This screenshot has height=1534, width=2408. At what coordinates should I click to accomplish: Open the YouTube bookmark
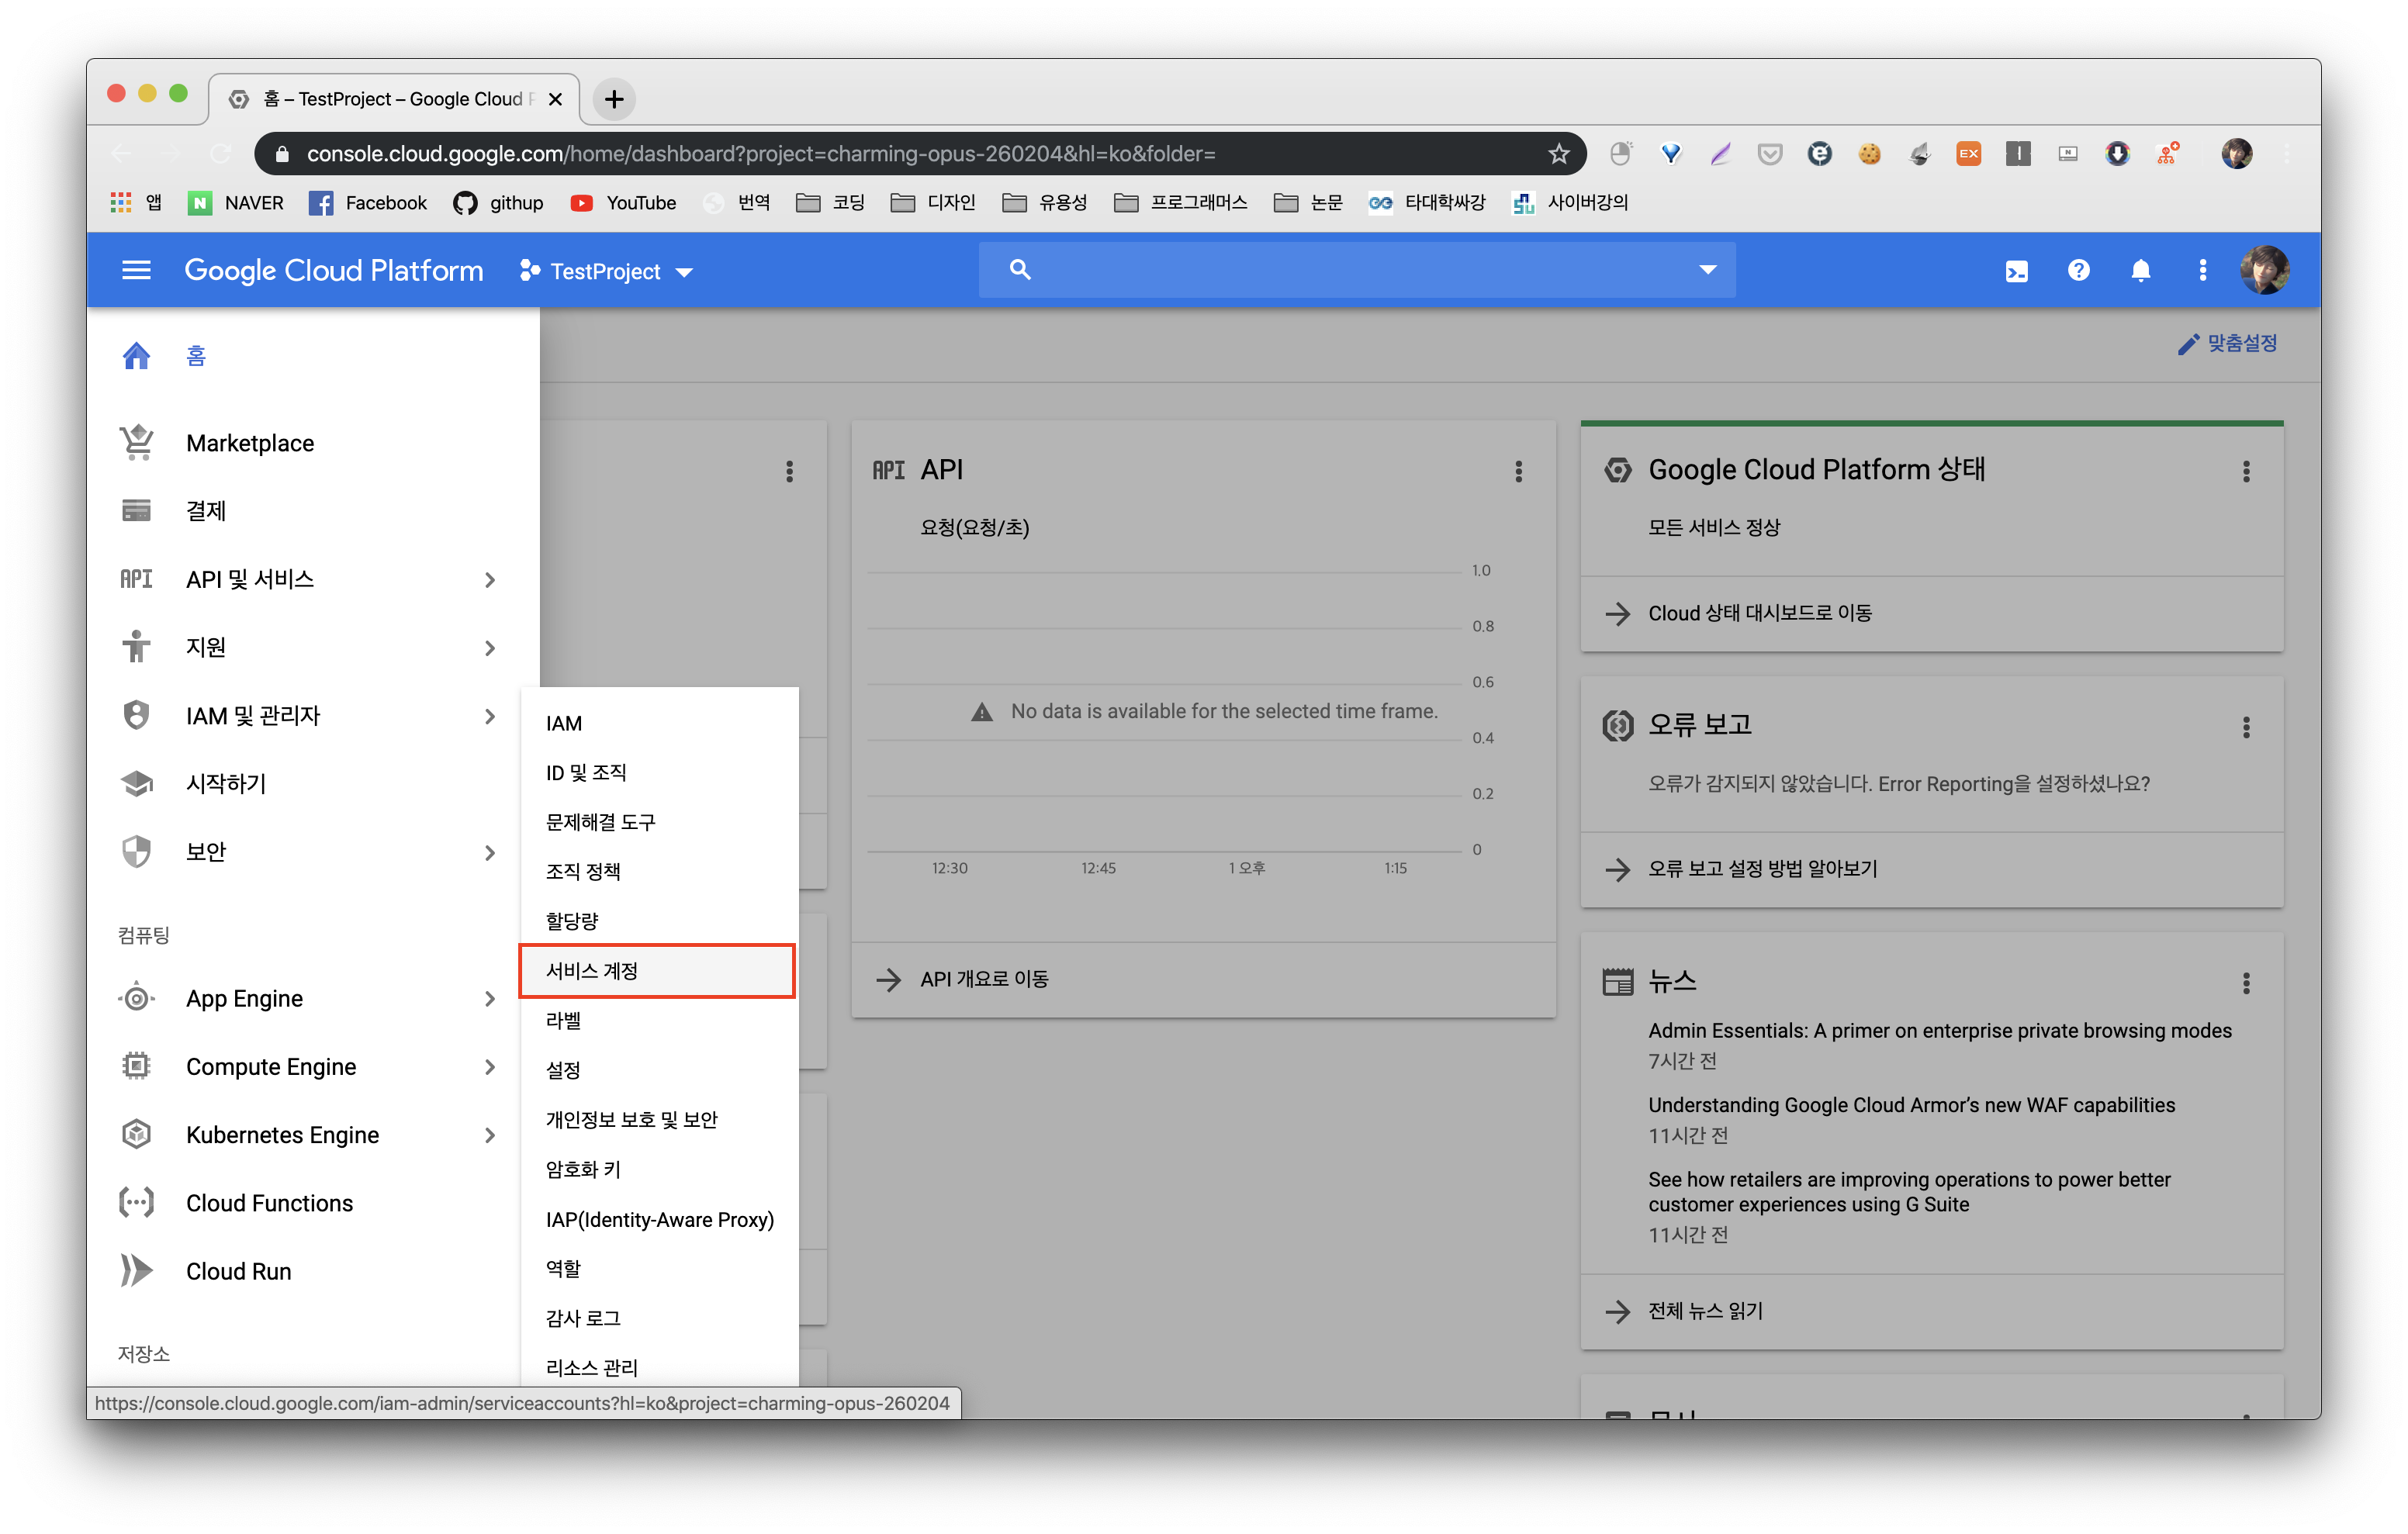click(624, 203)
